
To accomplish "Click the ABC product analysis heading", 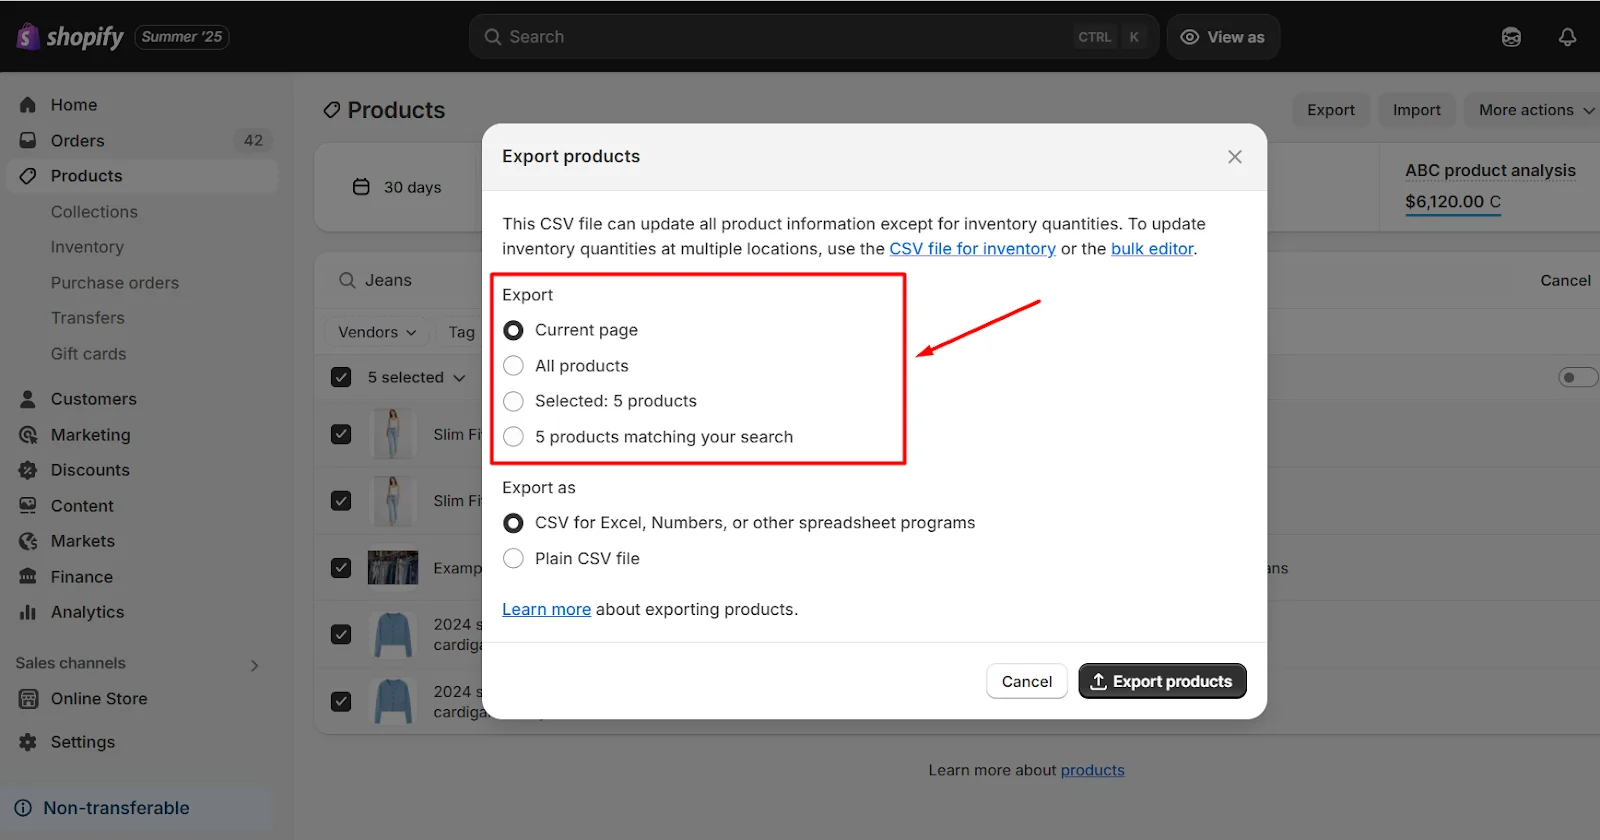I will pos(1490,171).
